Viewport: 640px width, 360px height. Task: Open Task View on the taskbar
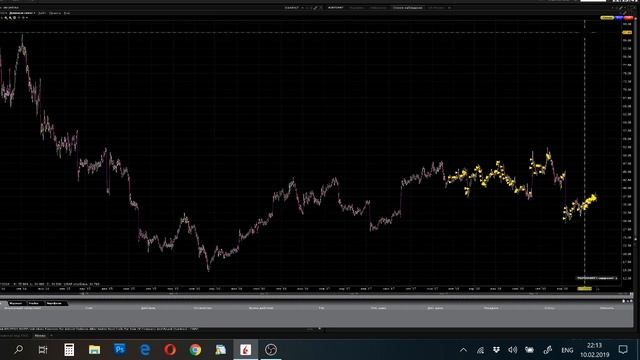point(43,350)
